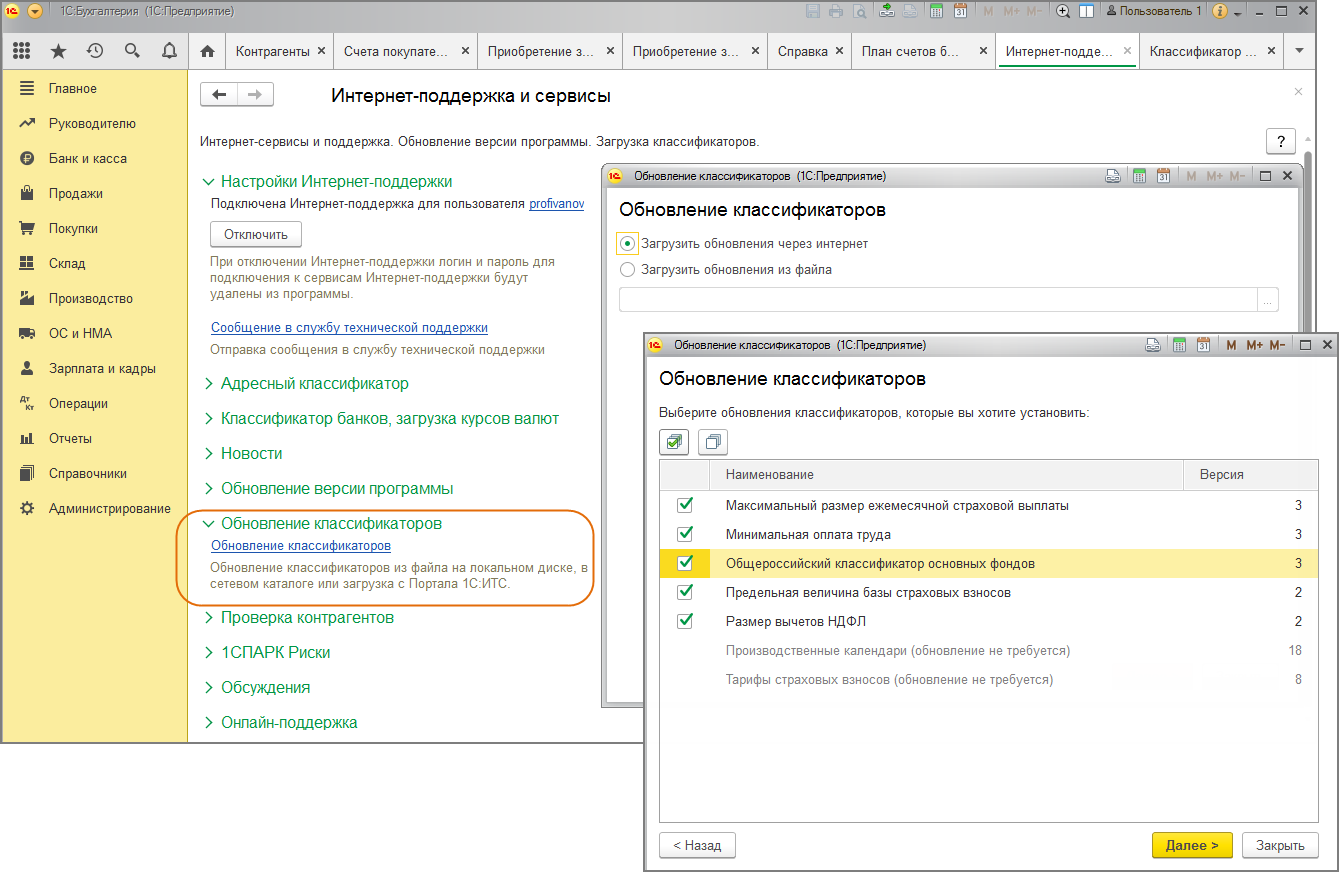Click Далее > button

[1192, 845]
